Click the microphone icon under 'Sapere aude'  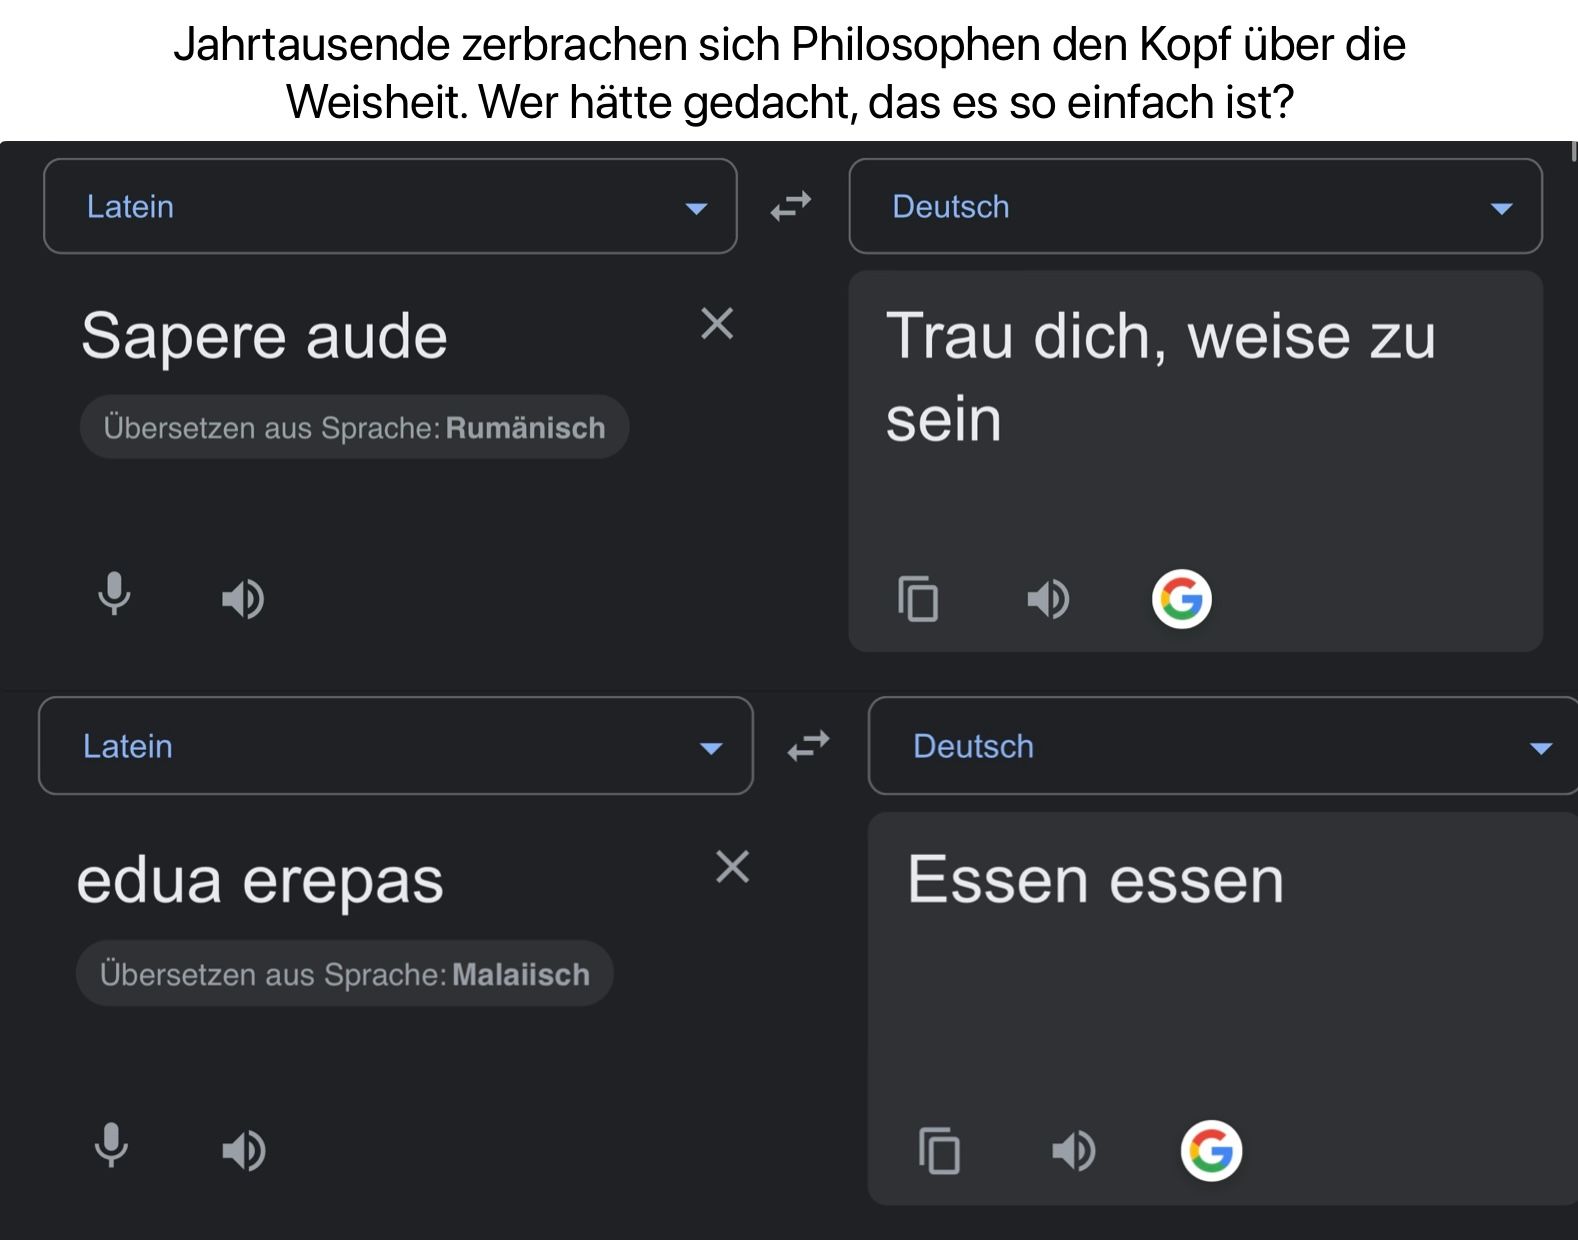[x=114, y=594]
